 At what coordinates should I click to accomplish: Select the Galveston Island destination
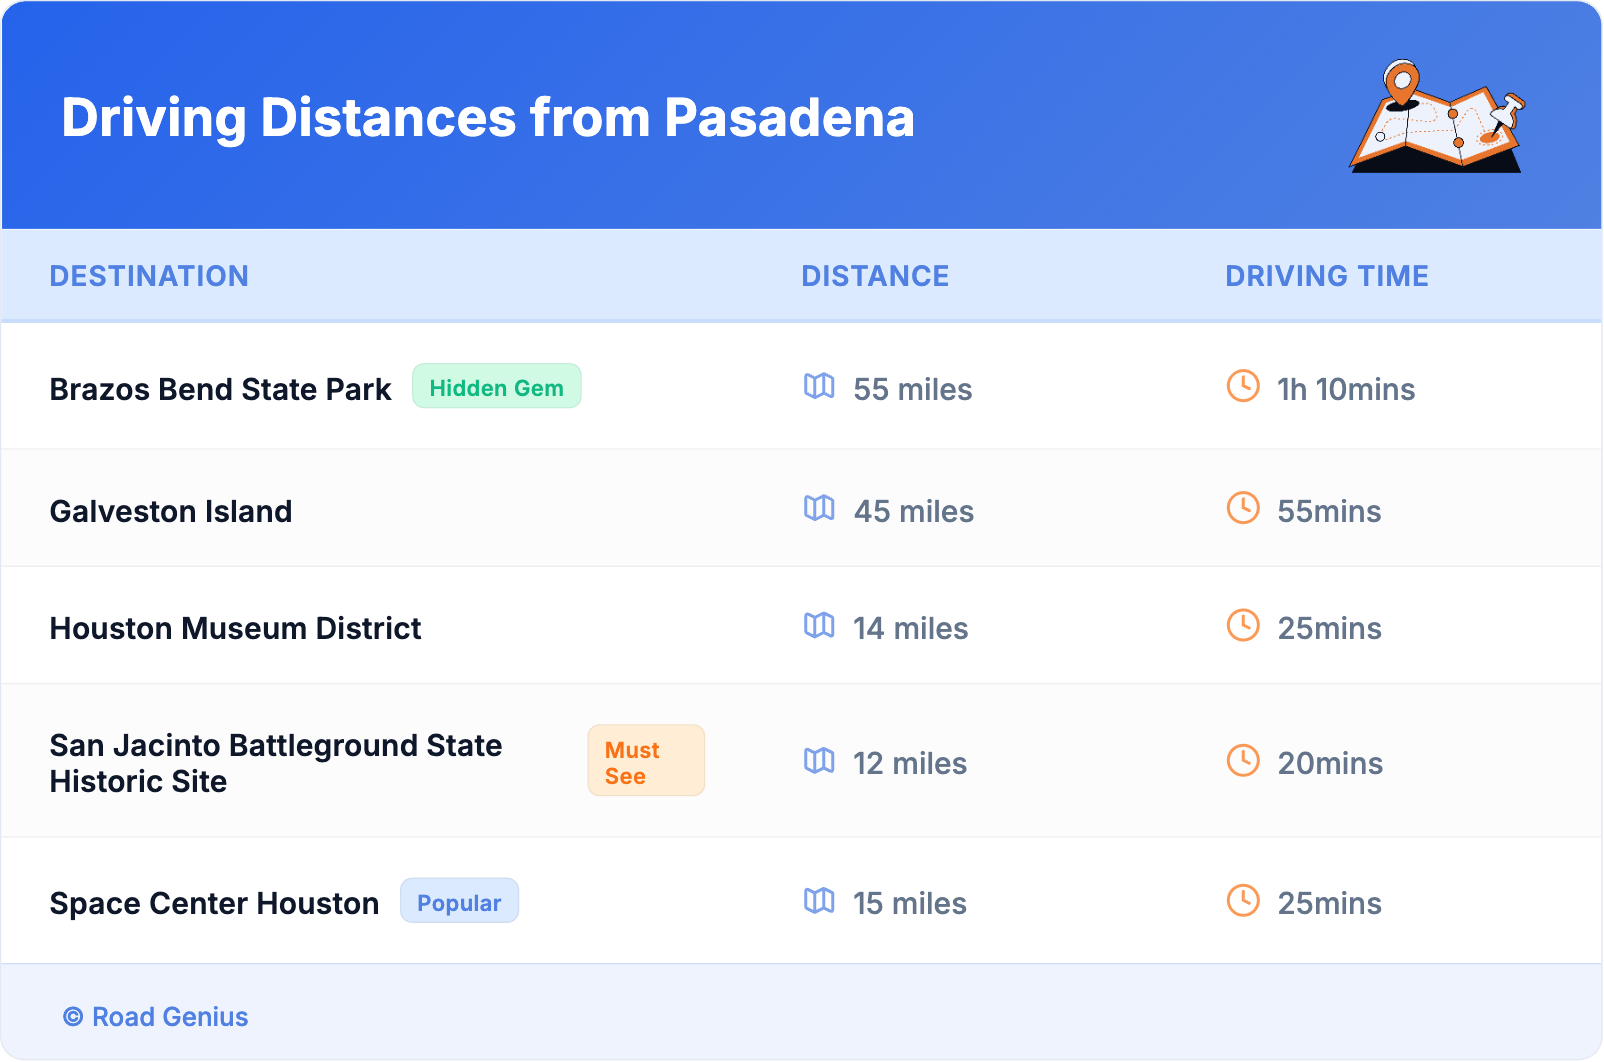tap(171, 511)
